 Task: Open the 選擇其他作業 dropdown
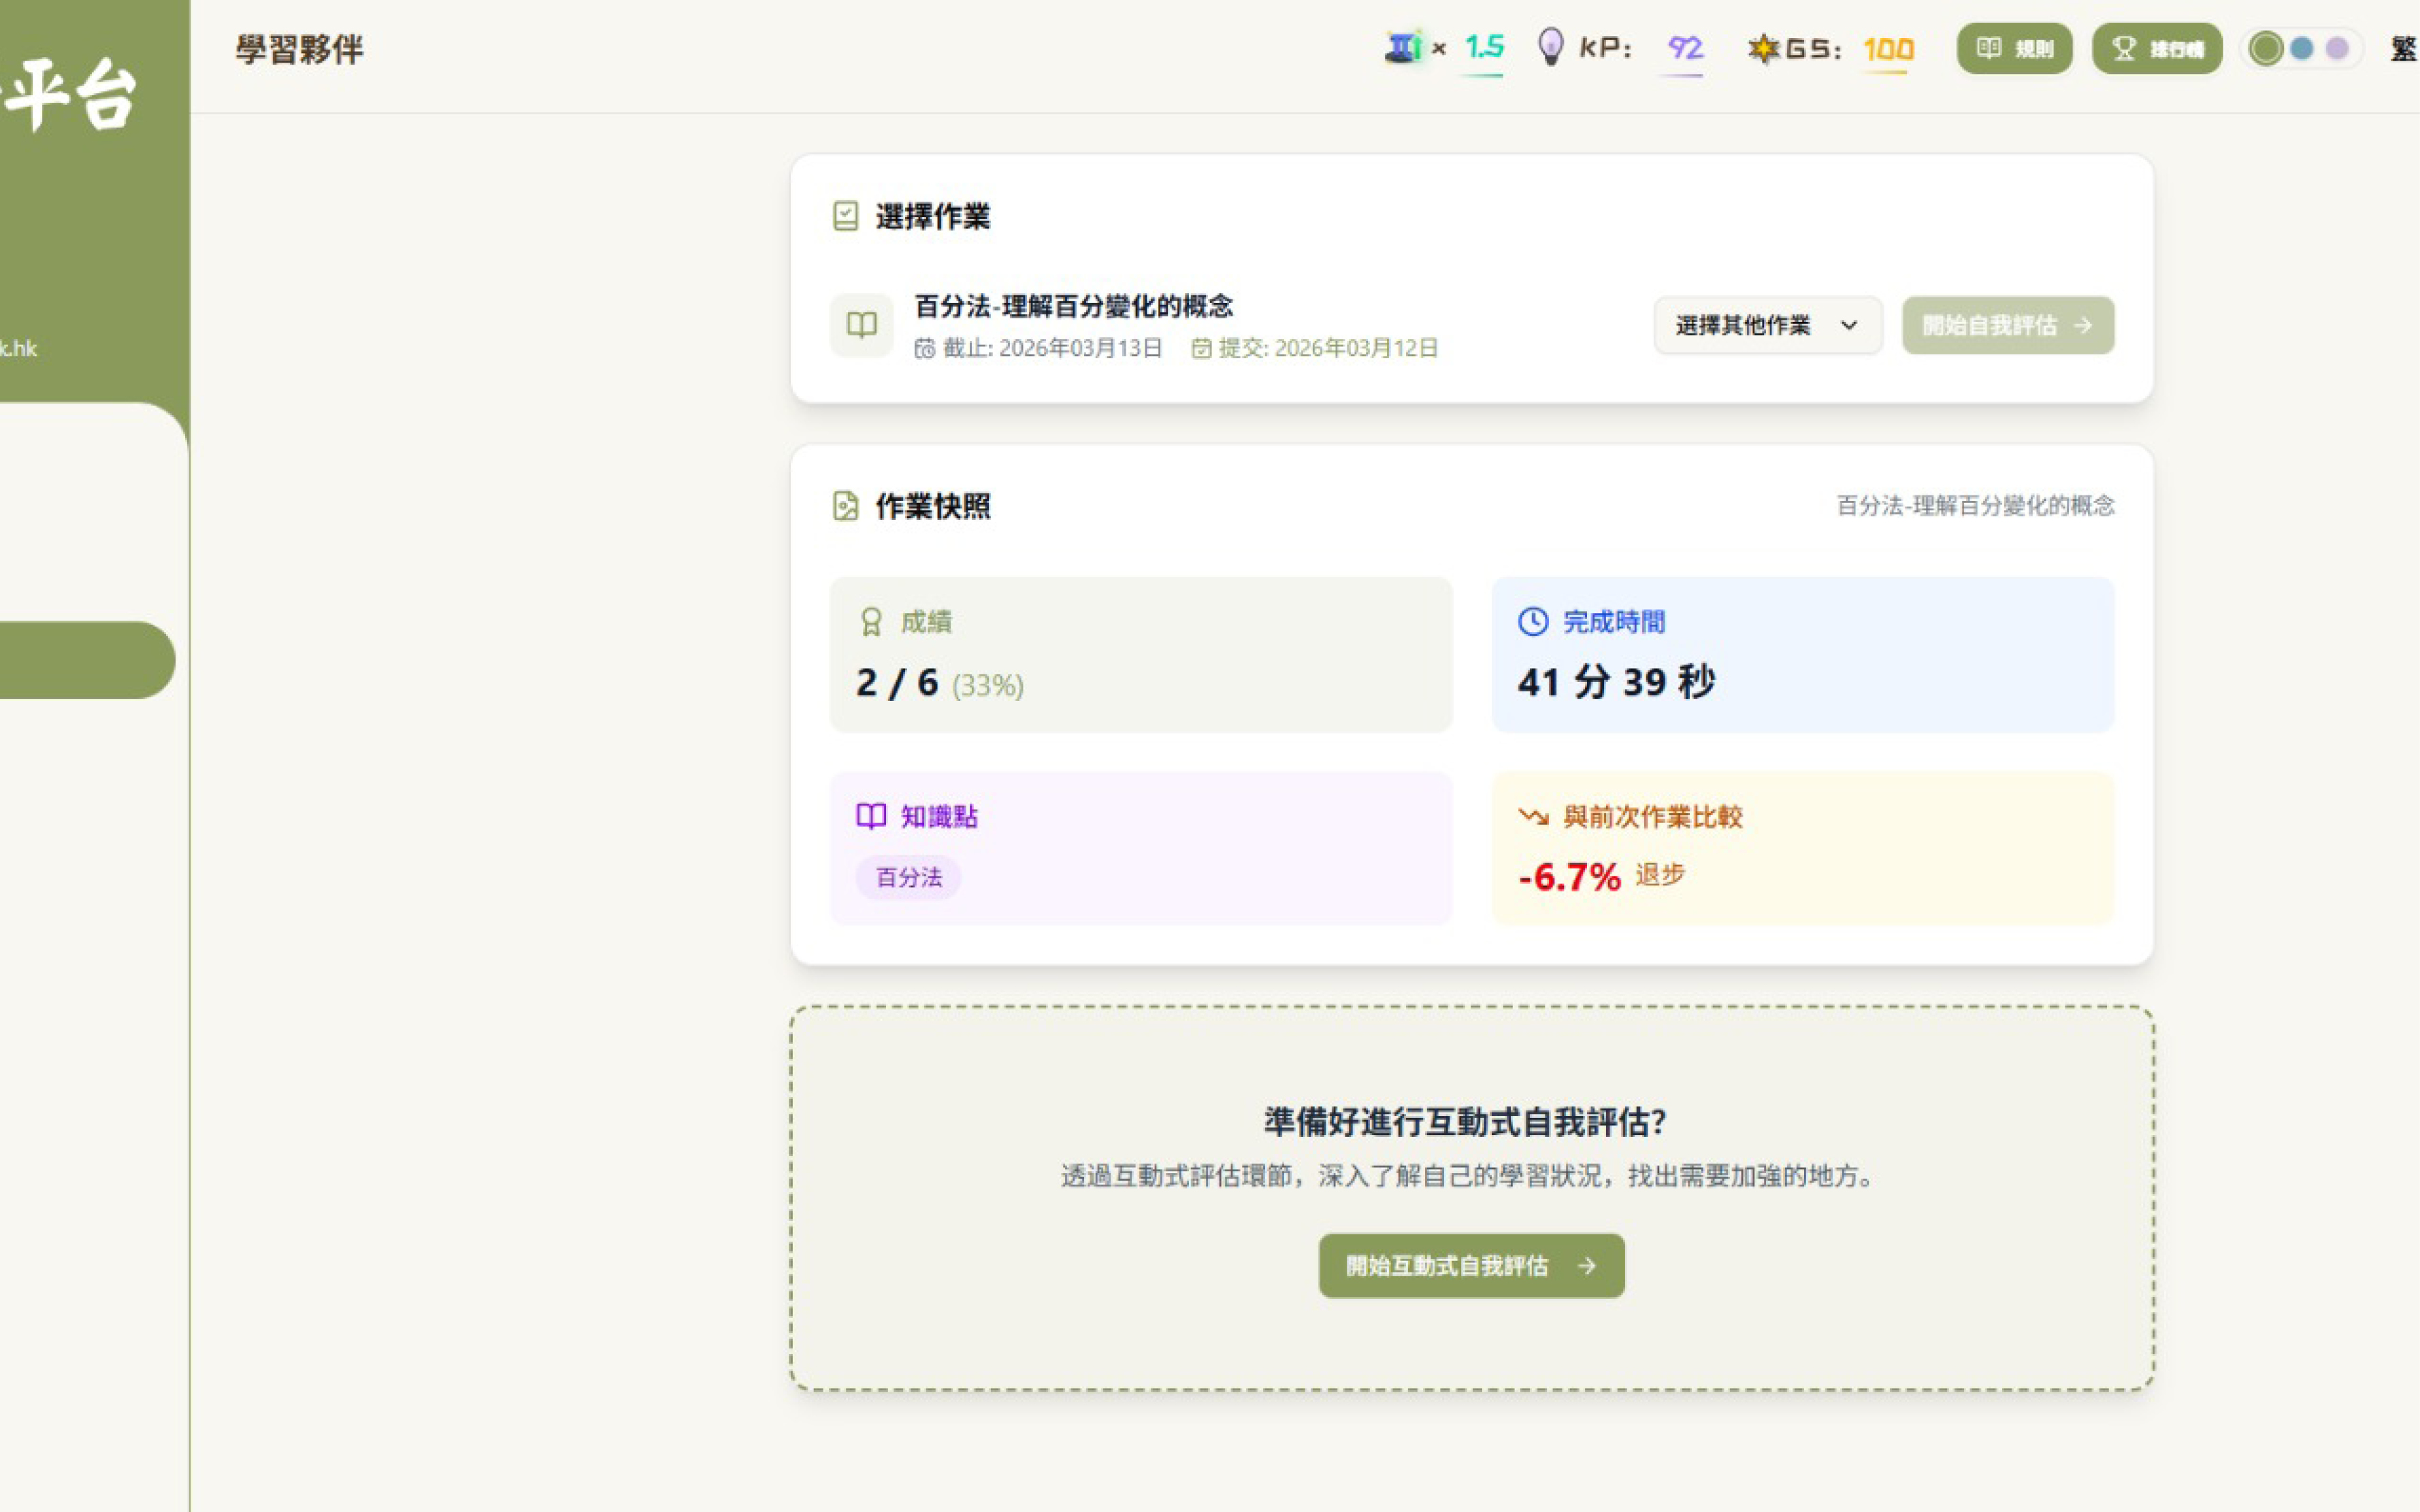1767,325
